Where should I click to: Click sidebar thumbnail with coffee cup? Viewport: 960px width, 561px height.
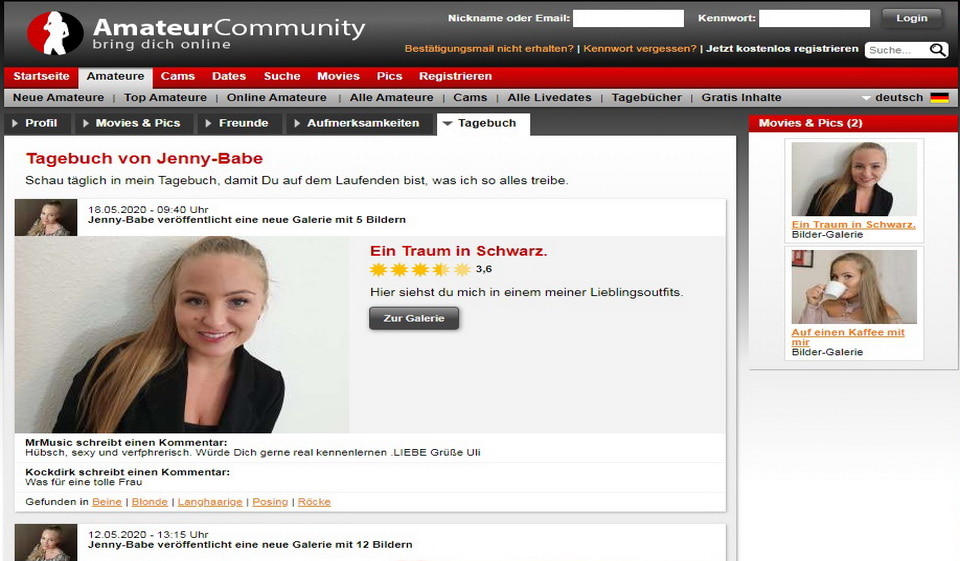click(854, 287)
